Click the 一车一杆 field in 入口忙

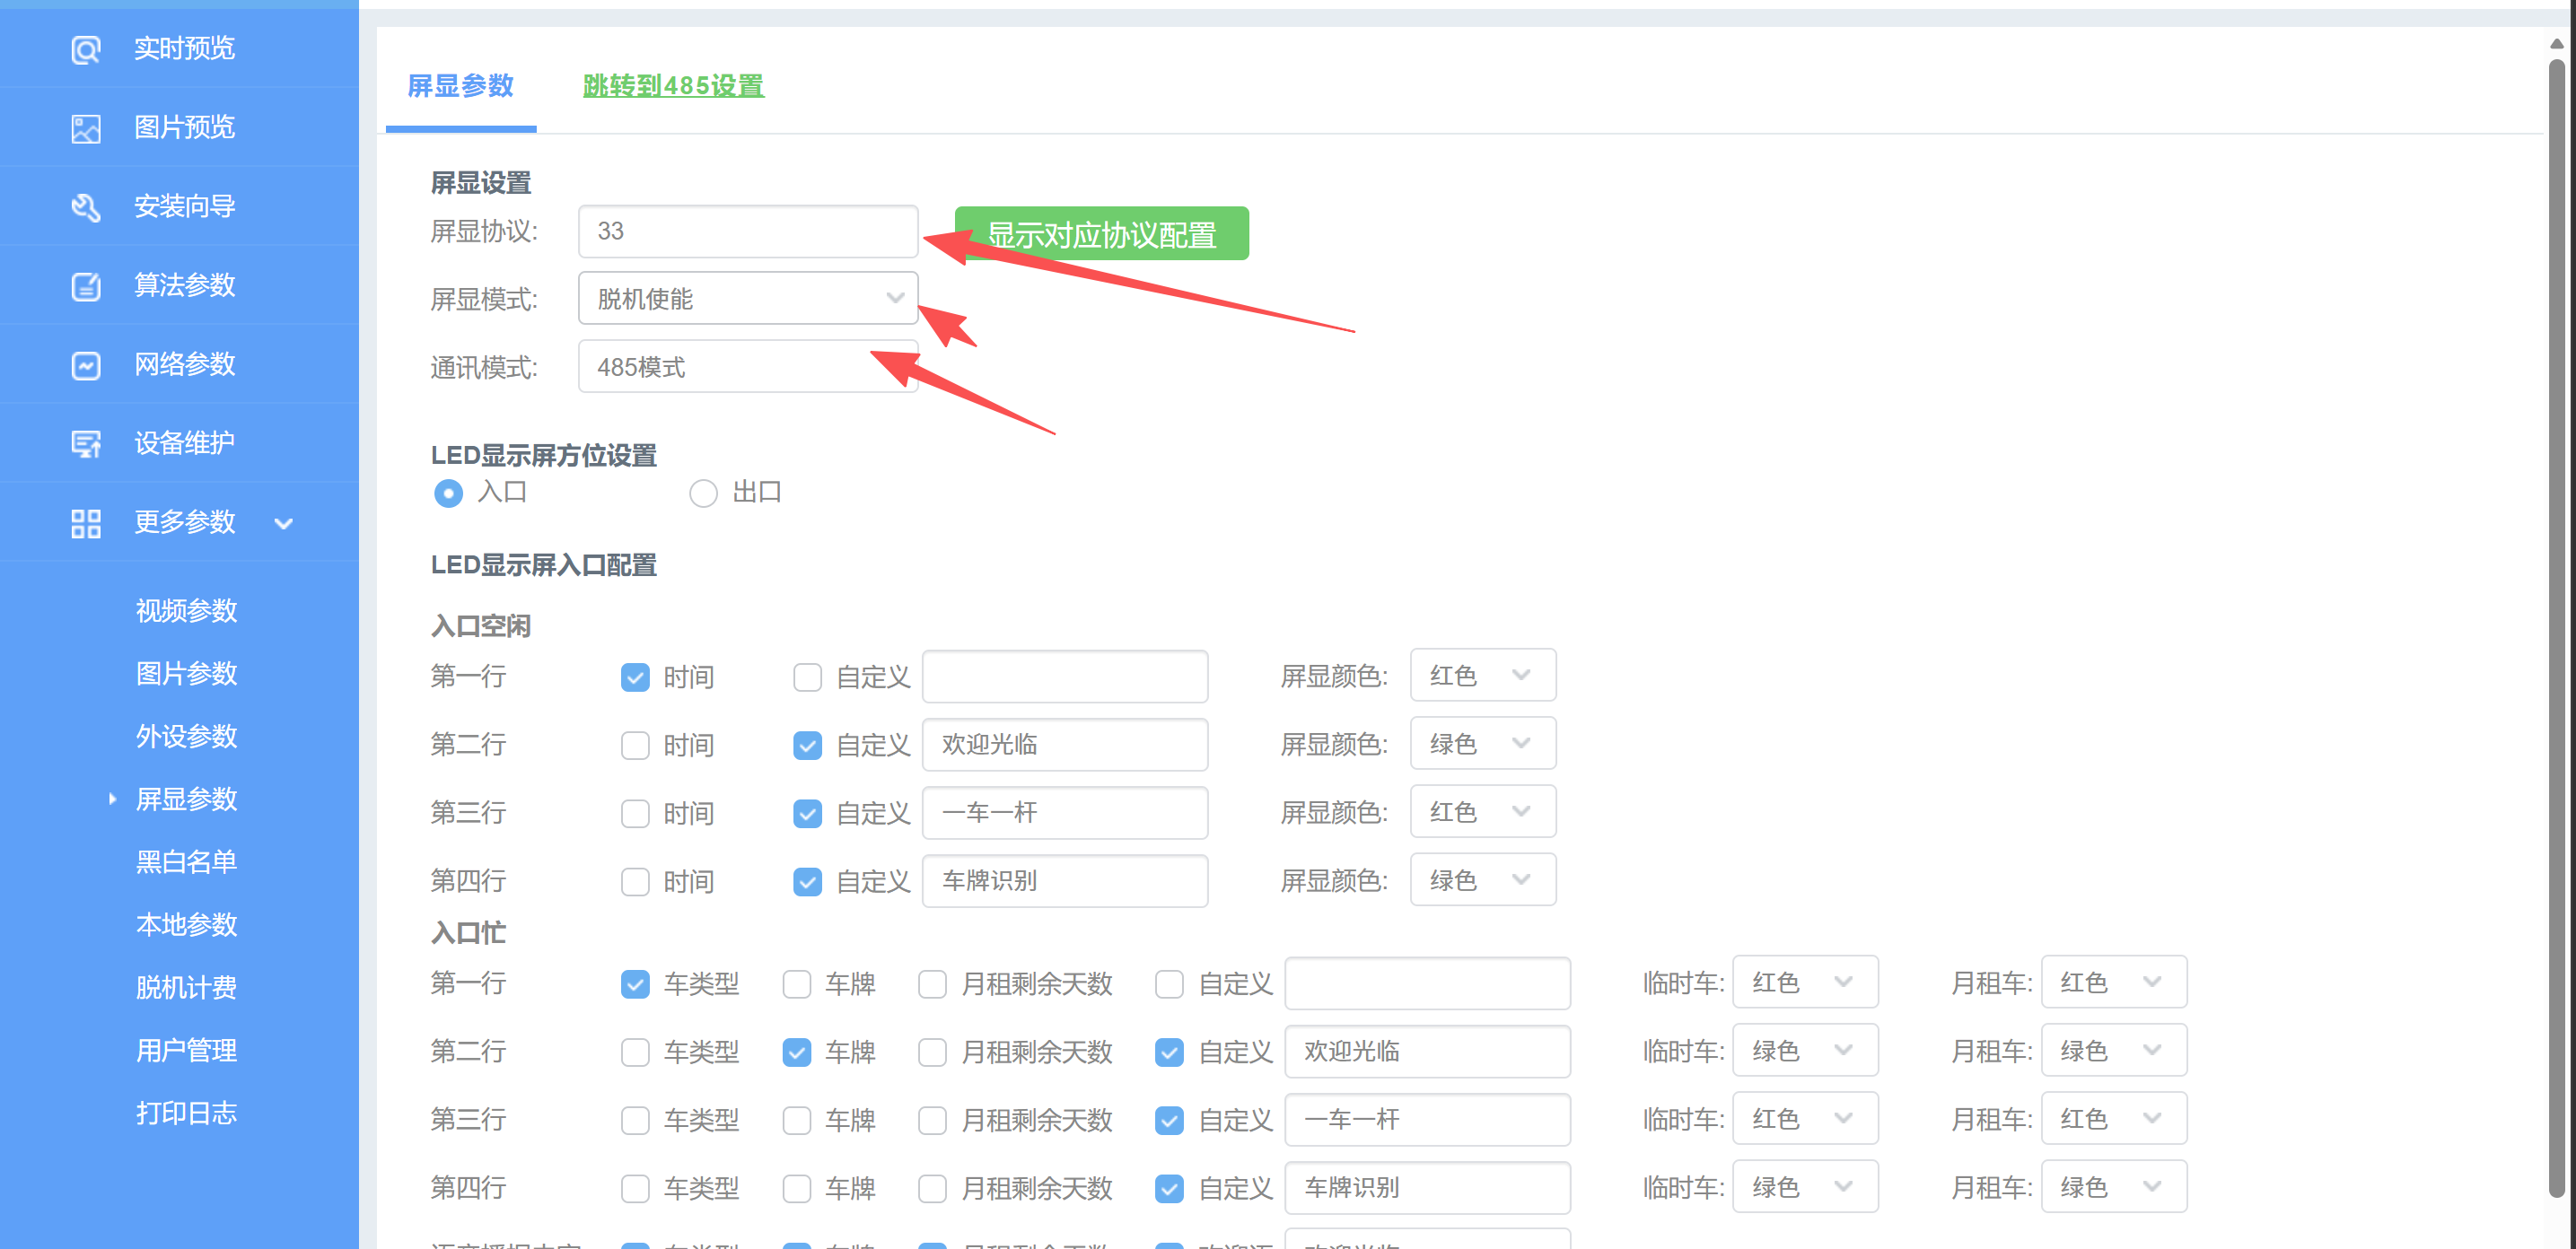pyautogui.click(x=1427, y=1119)
